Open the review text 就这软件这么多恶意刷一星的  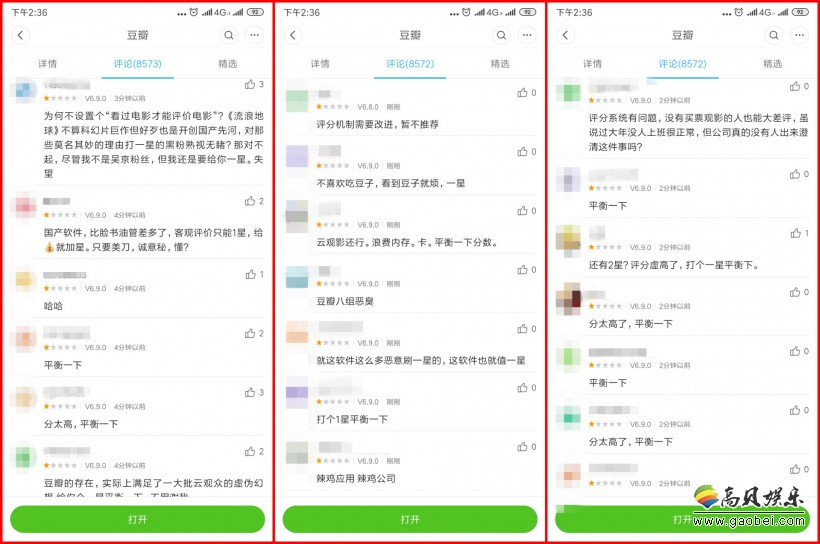(x=420, y=360)
